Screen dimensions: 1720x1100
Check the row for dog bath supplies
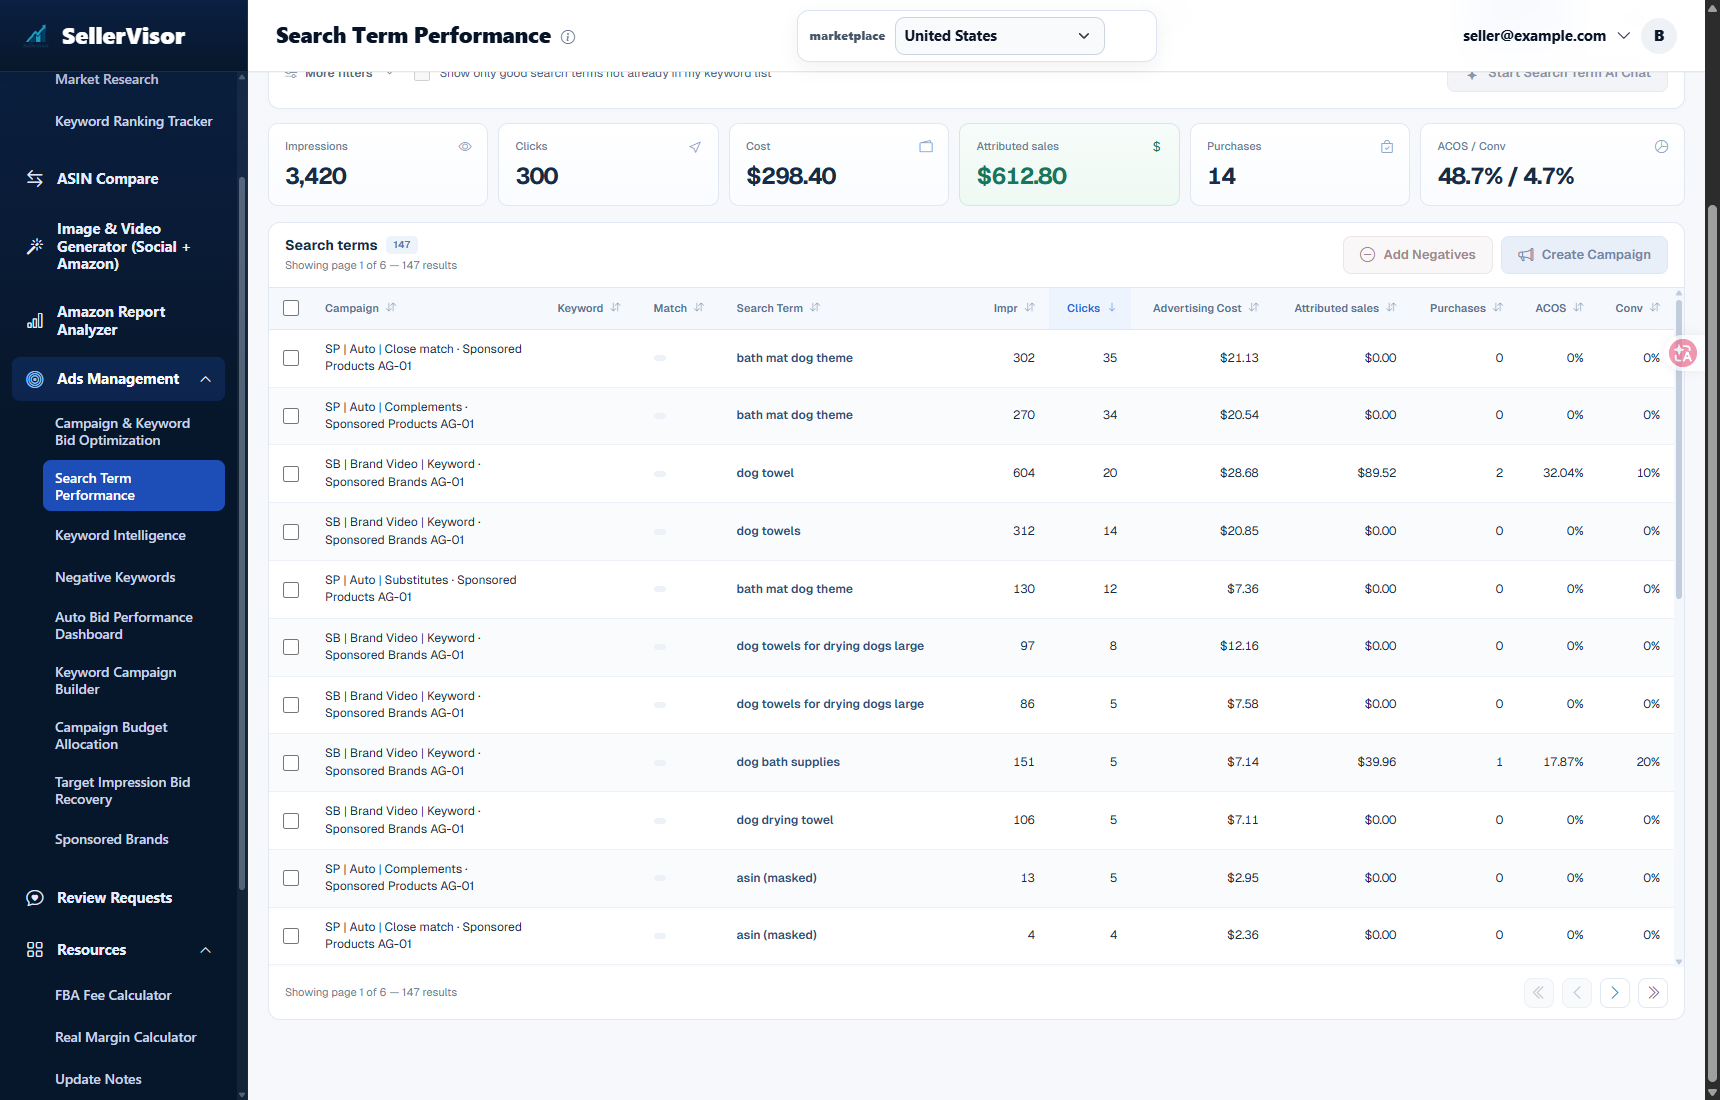(291, 763)
